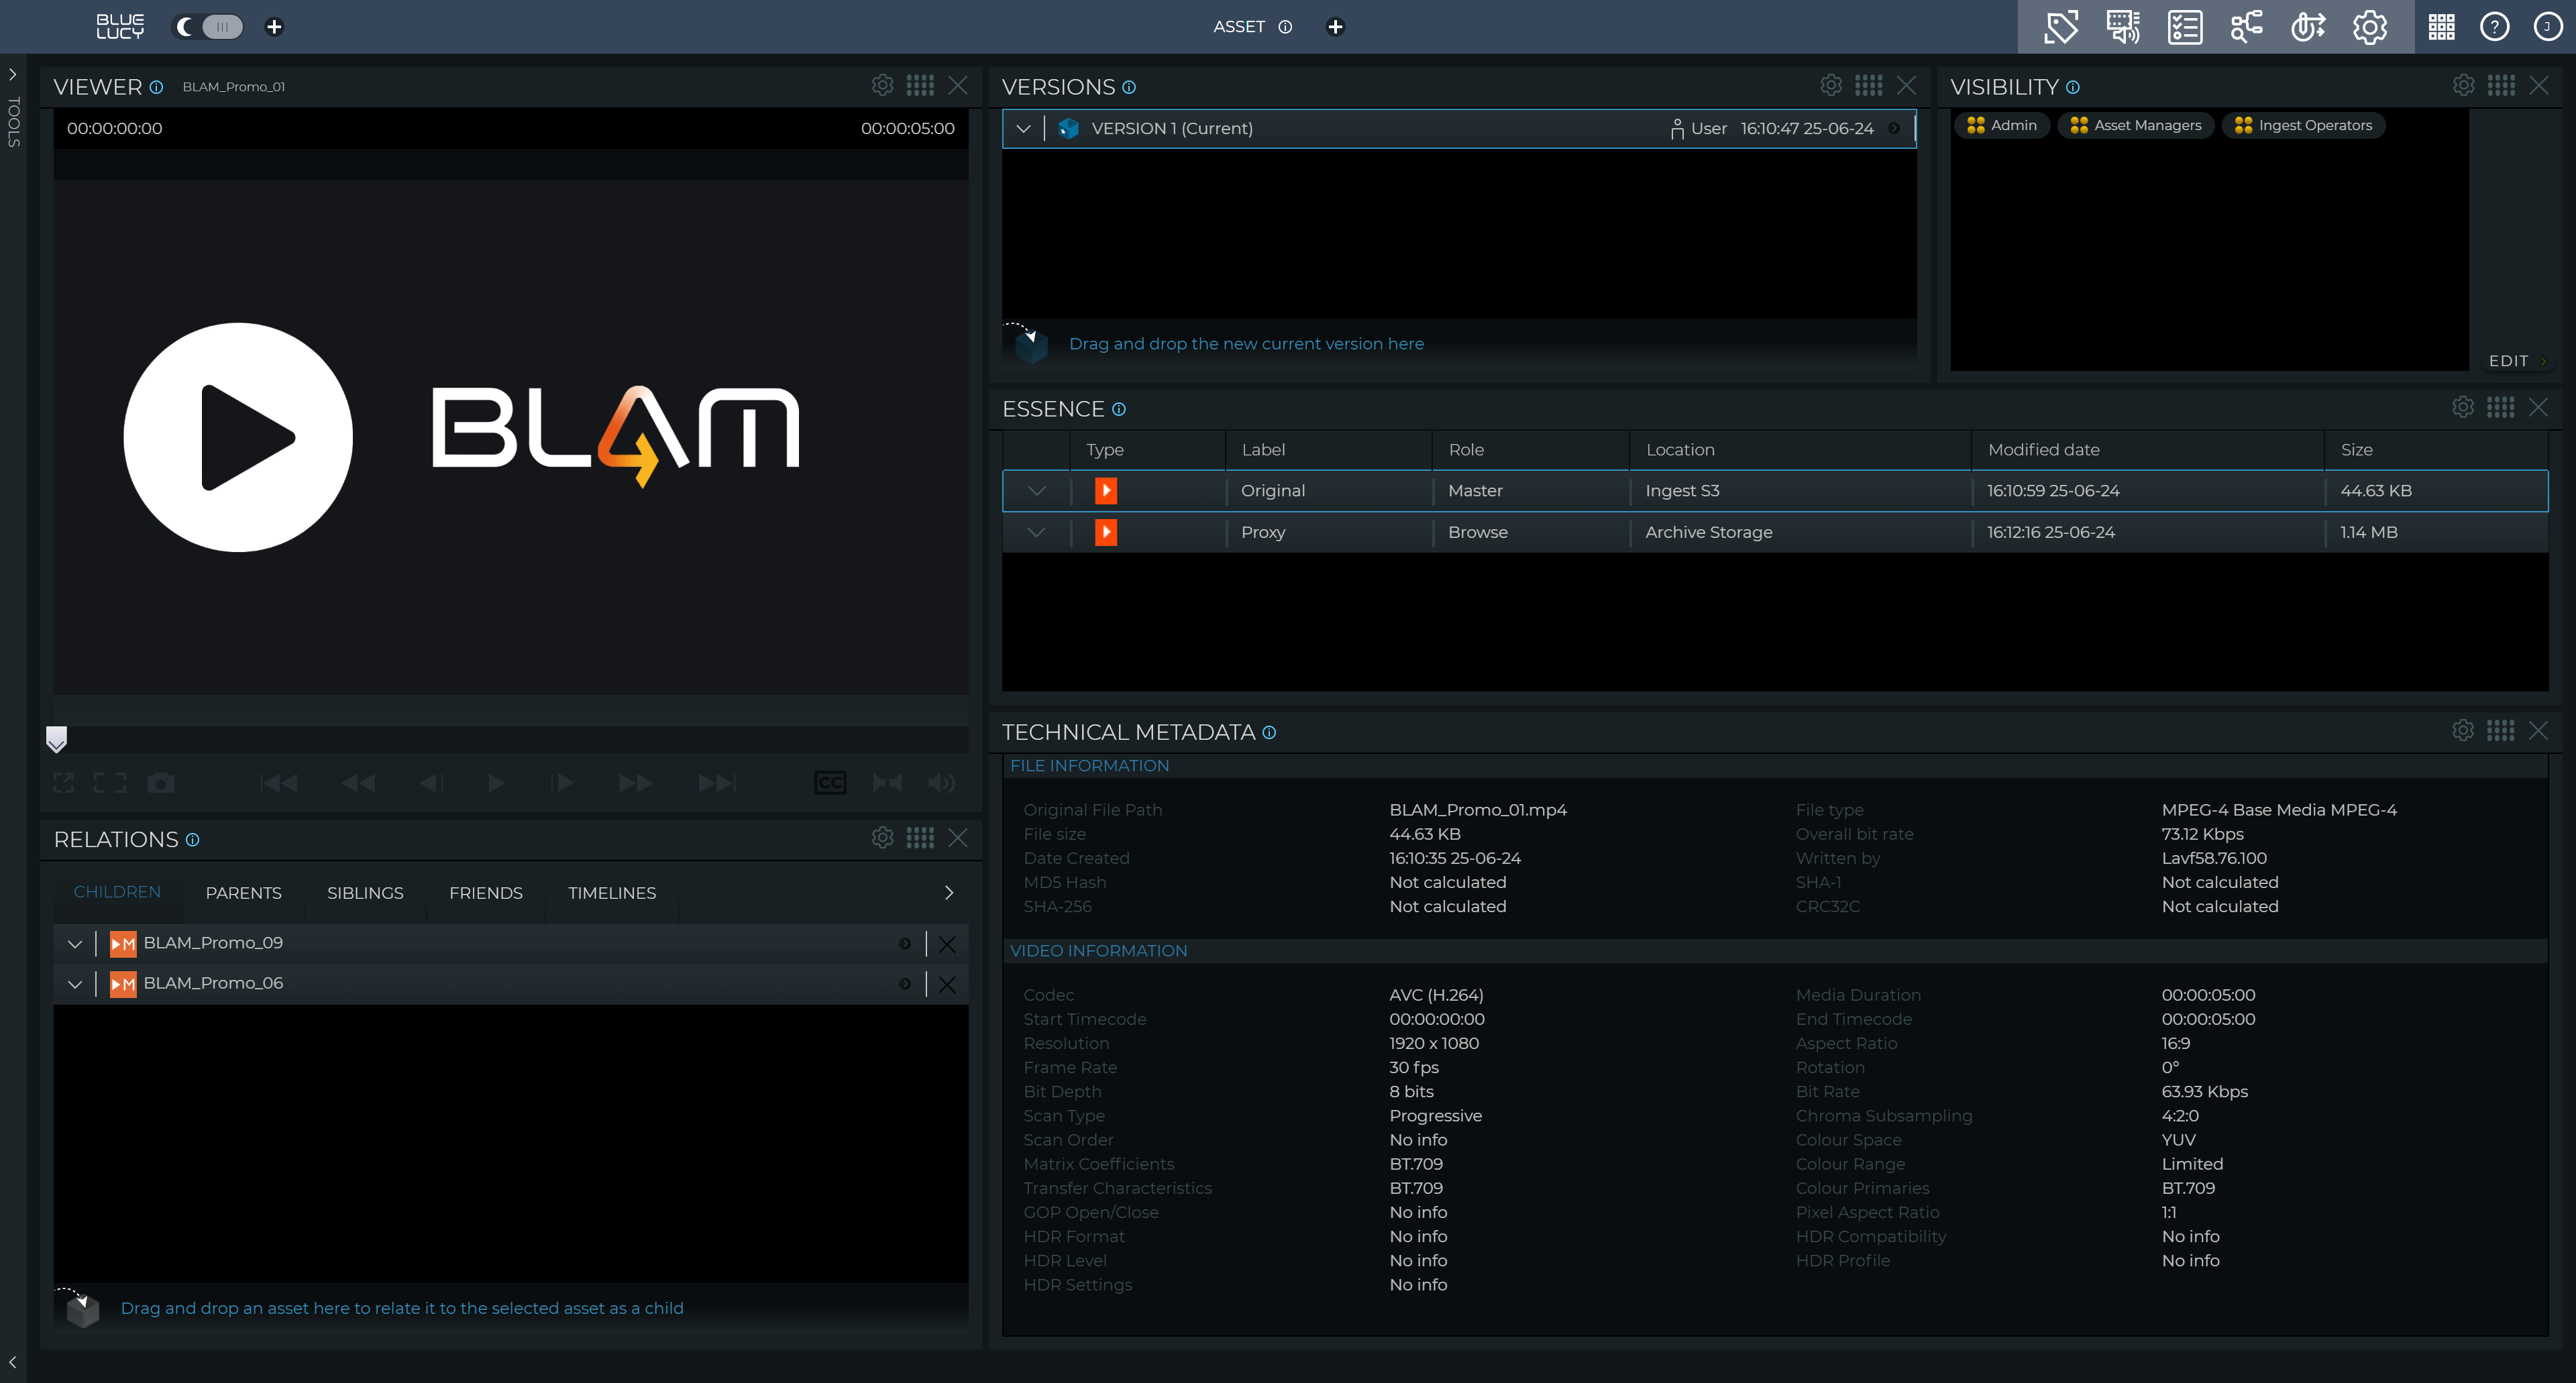Add new workspace with plus beside theme toggle

274,27
